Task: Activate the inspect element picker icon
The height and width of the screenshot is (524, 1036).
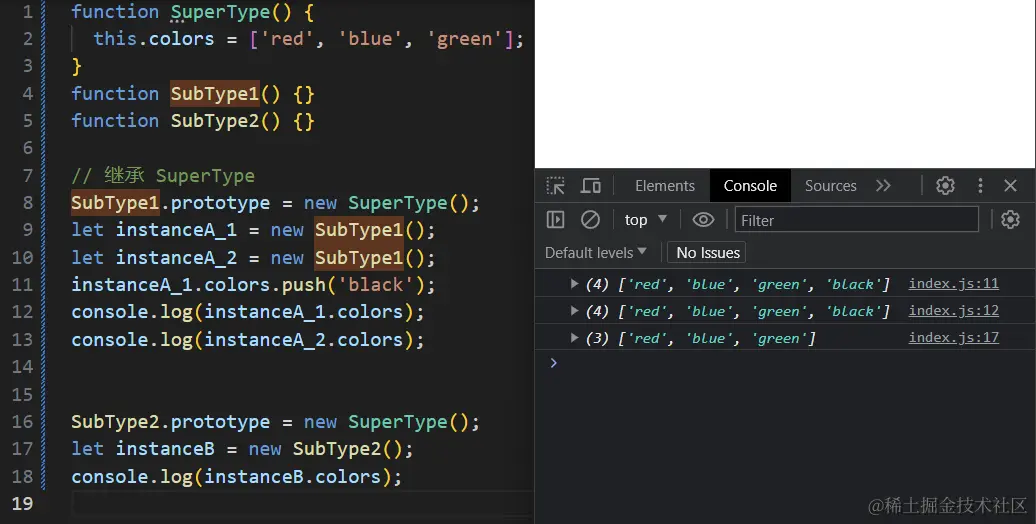Action: (556, 186)
